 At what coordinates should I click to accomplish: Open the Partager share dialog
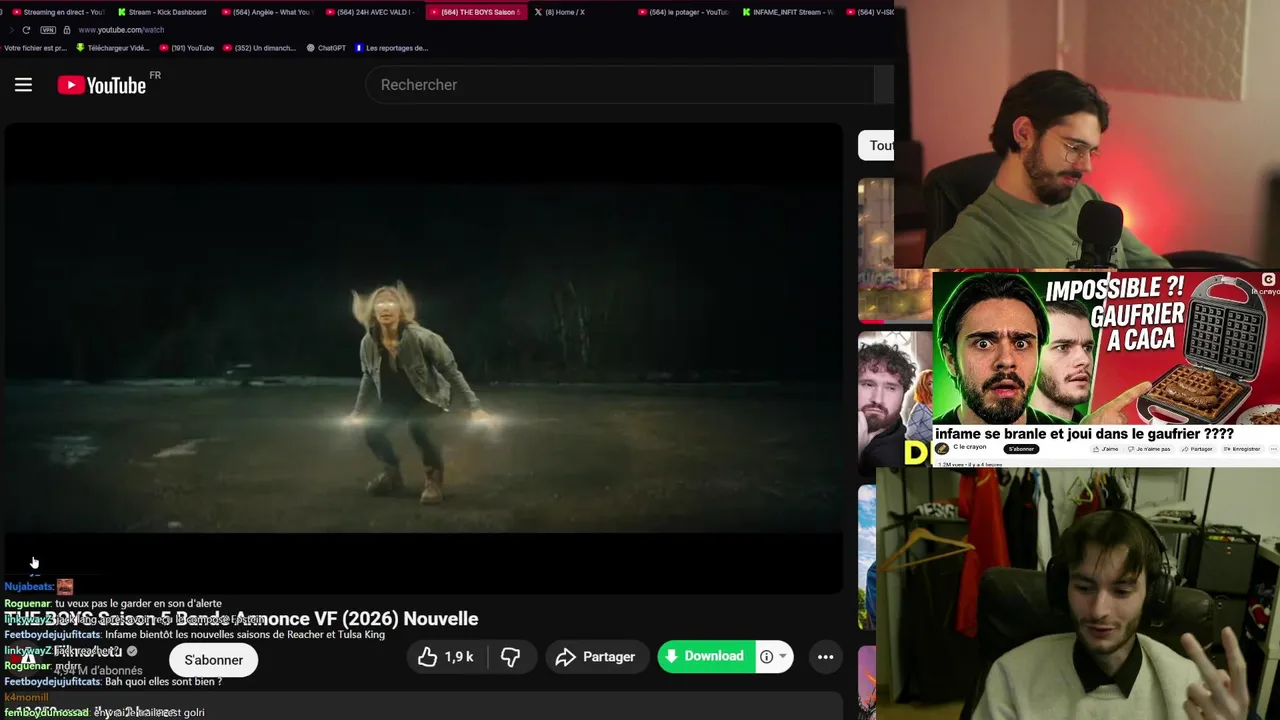coord(596,657)
